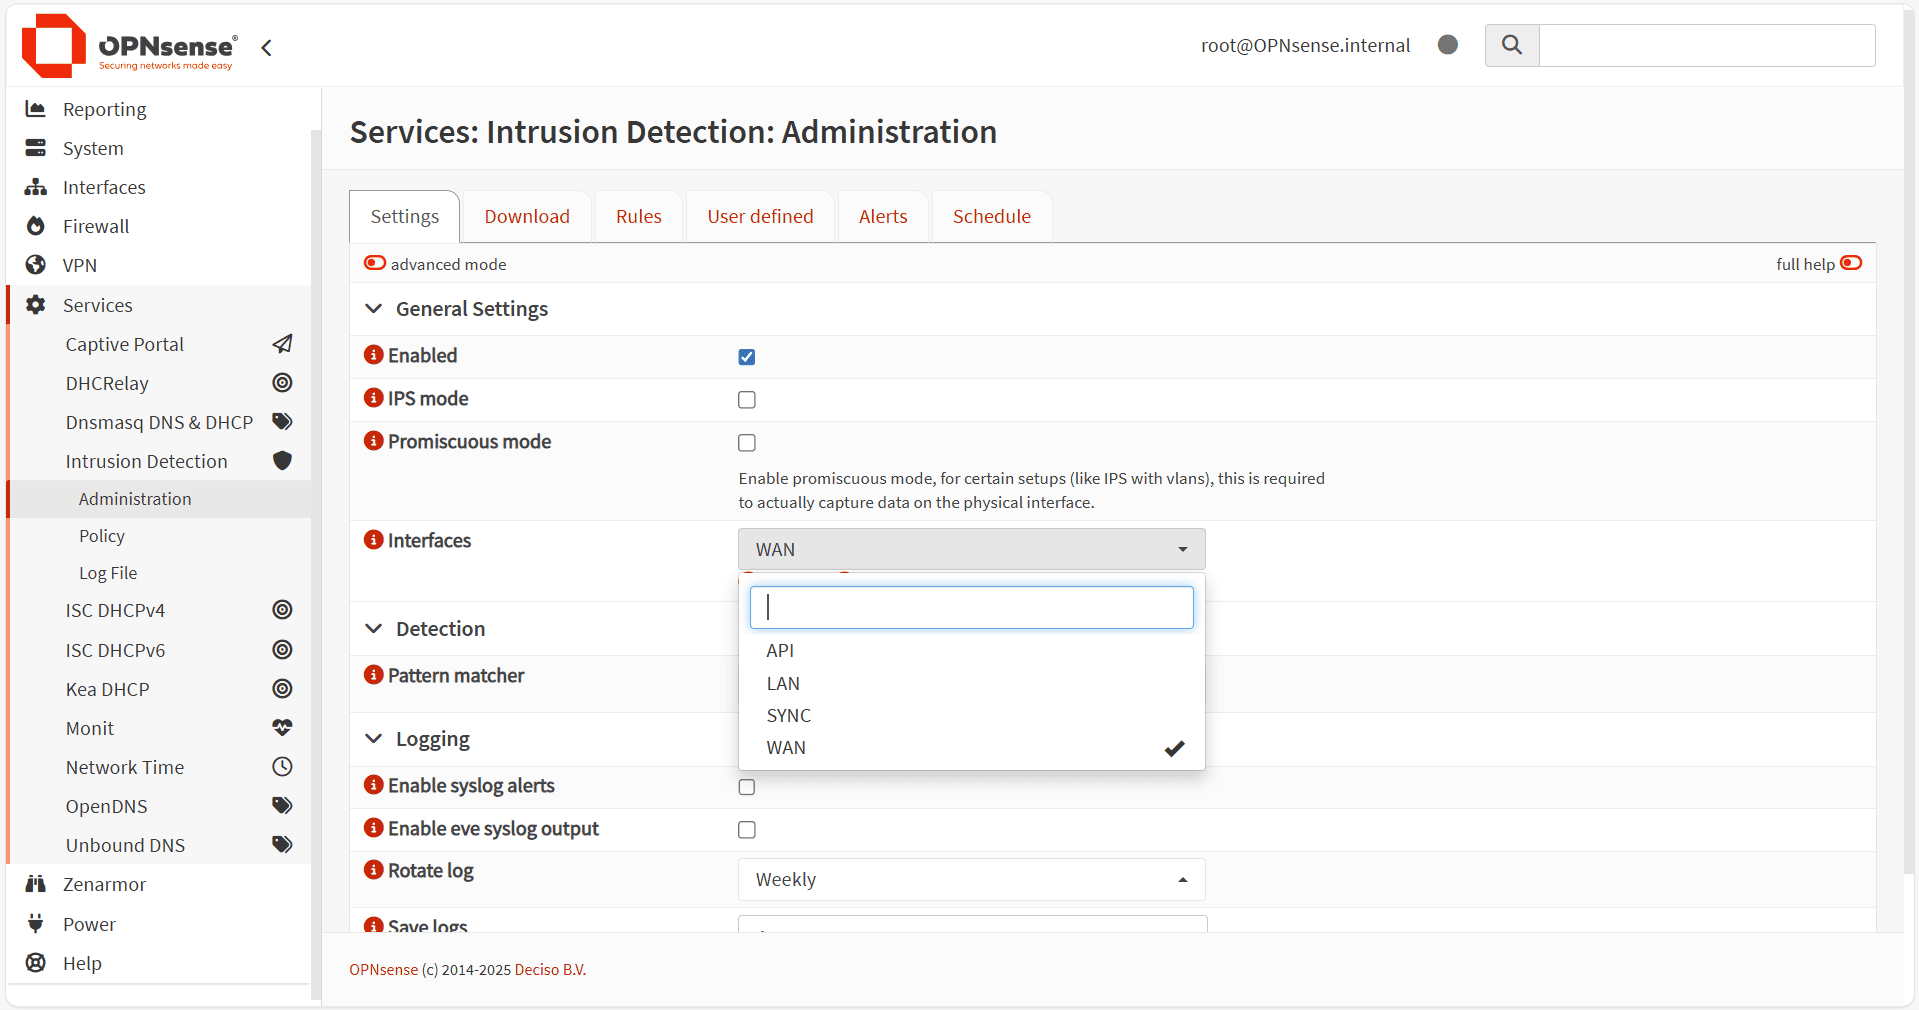Viewport: 1919px width, 1010px height.
Task: Select LAN in the interfaces list
Action: (x=783, y=684)
